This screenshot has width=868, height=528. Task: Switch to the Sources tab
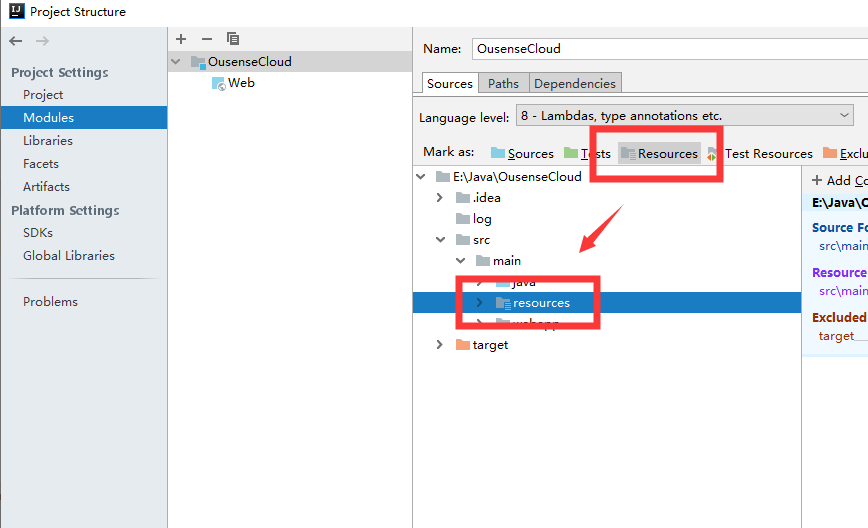[x=450, y=83]
